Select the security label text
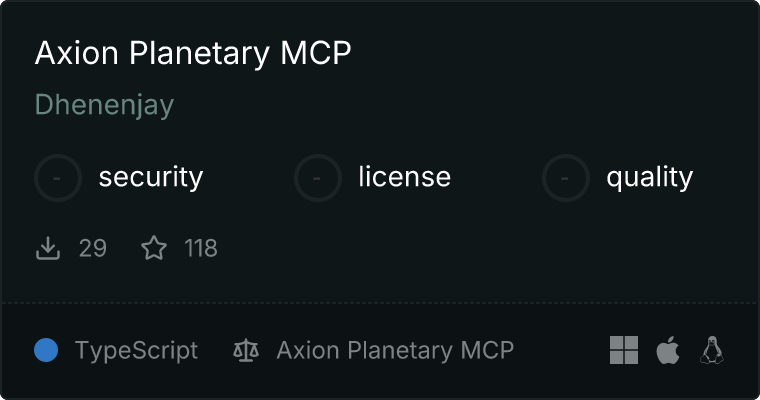The image size is (760, 400). (x=151, y=178)
